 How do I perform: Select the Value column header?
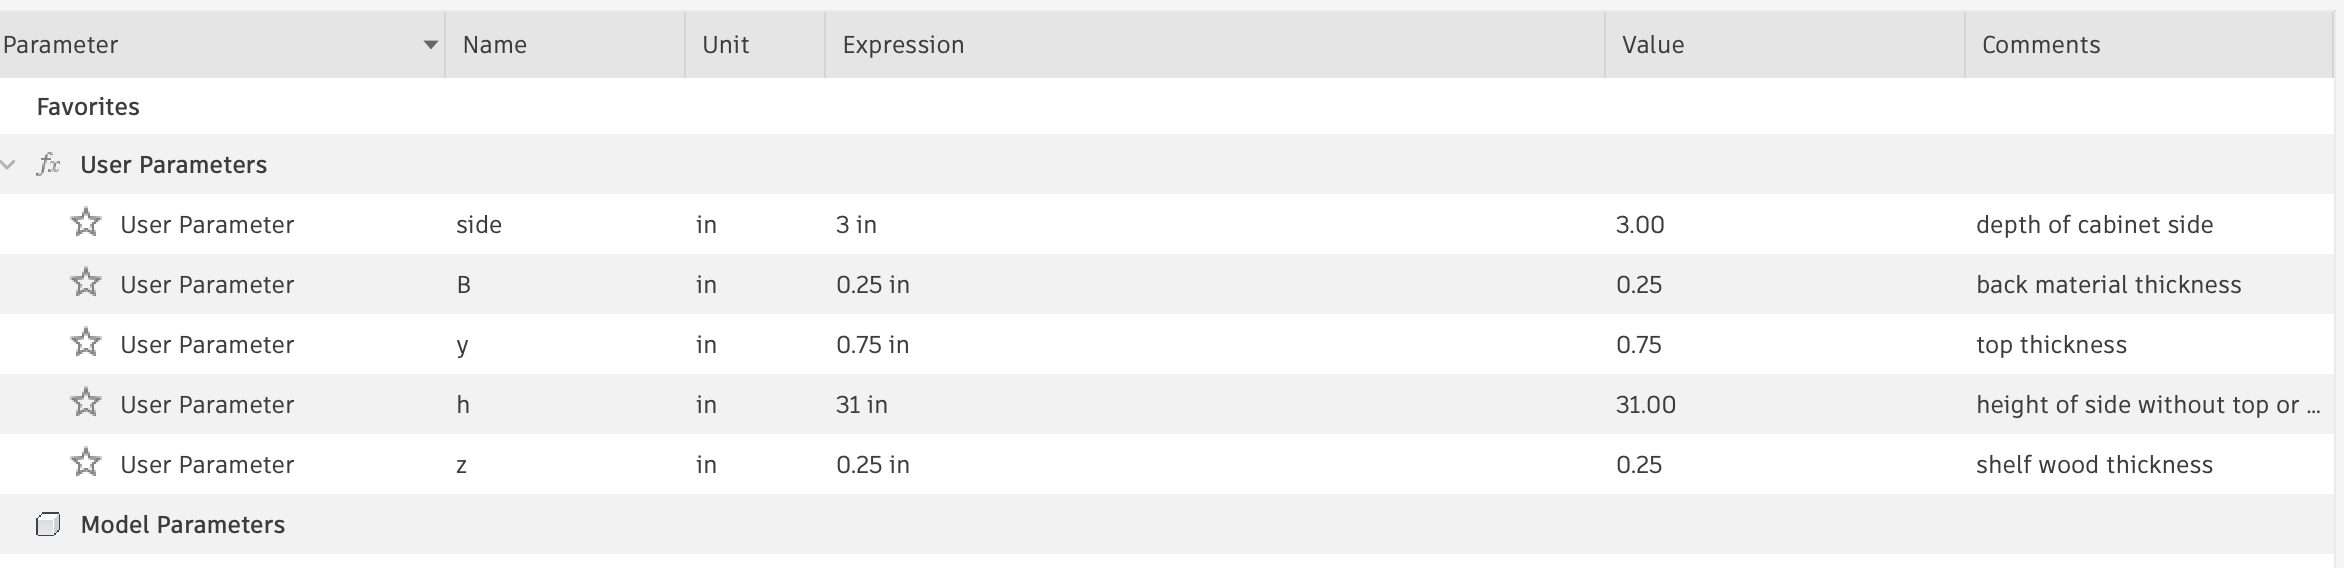[1653, 45]
